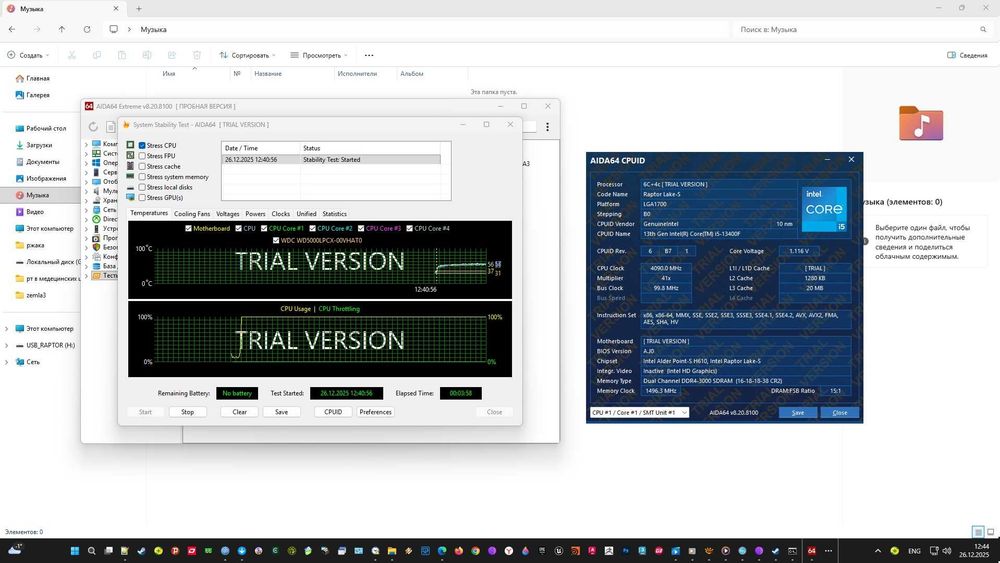Uncheck WDC WD5000LPCX drive checkbox
Image resolution: width=1000 pixels, height=563 pixels.
click(x=276, y=240)
